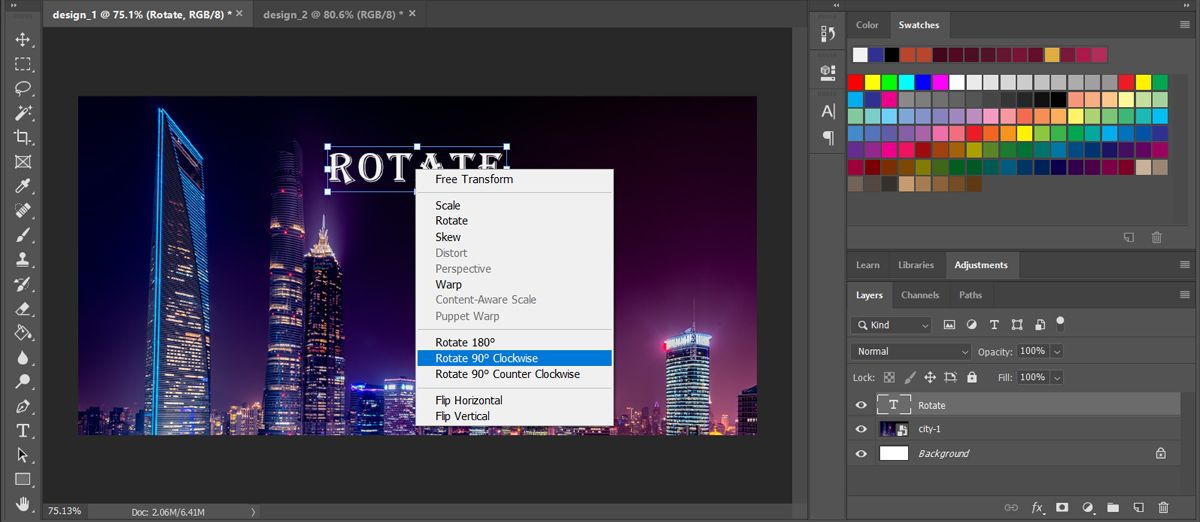
Task: Open the History panel icon
Action: (x=828, y=34)
